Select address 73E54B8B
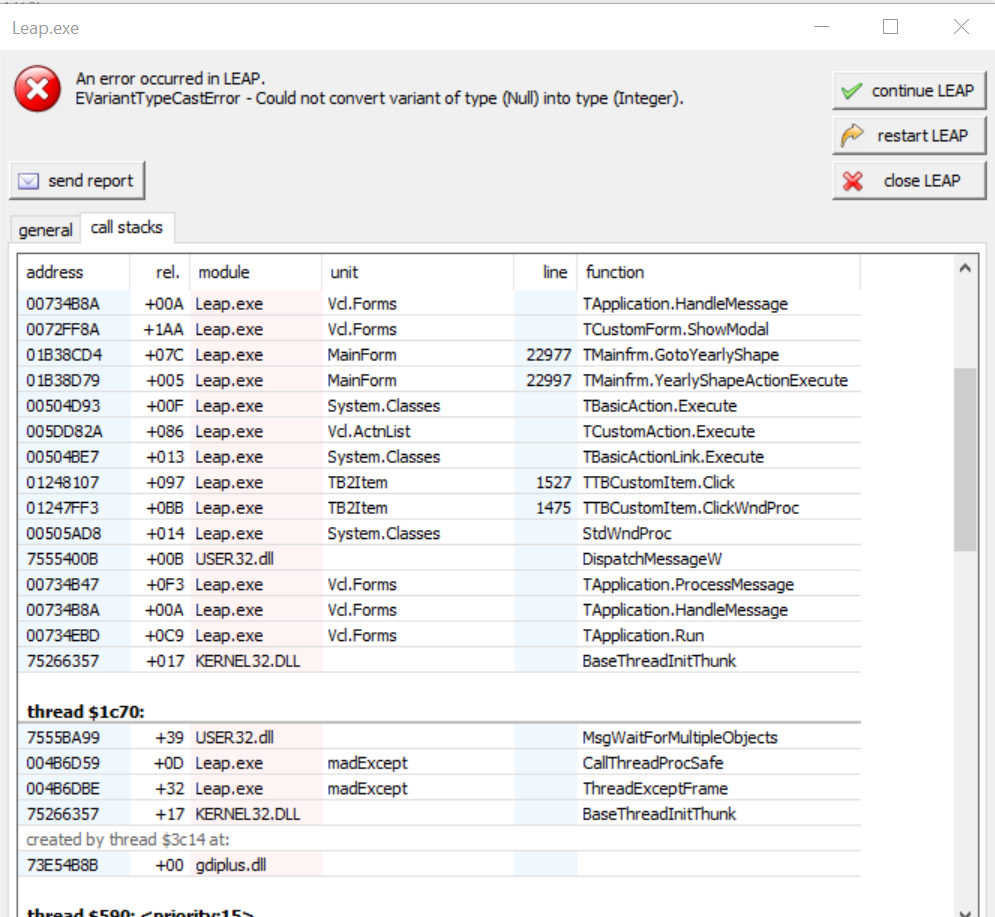995x917 pixels. click(x=62, y=865)
